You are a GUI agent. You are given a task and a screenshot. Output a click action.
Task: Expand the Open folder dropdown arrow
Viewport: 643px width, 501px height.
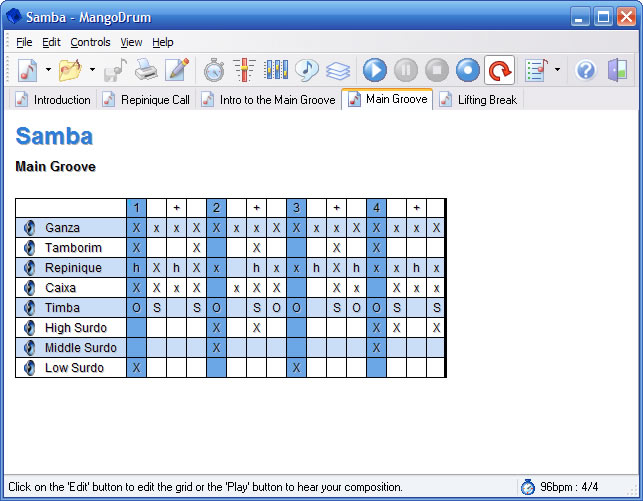92,70
